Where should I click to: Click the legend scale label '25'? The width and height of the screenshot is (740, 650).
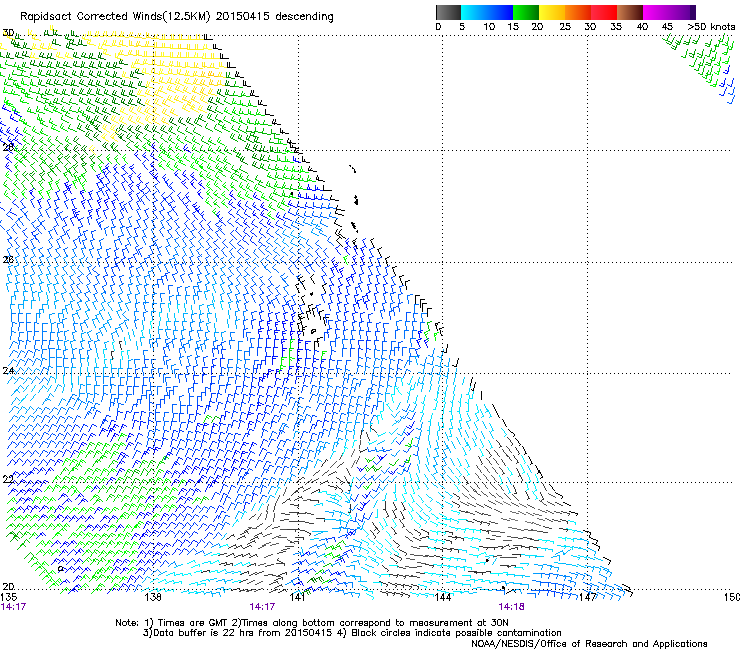[x=565, y=27]
